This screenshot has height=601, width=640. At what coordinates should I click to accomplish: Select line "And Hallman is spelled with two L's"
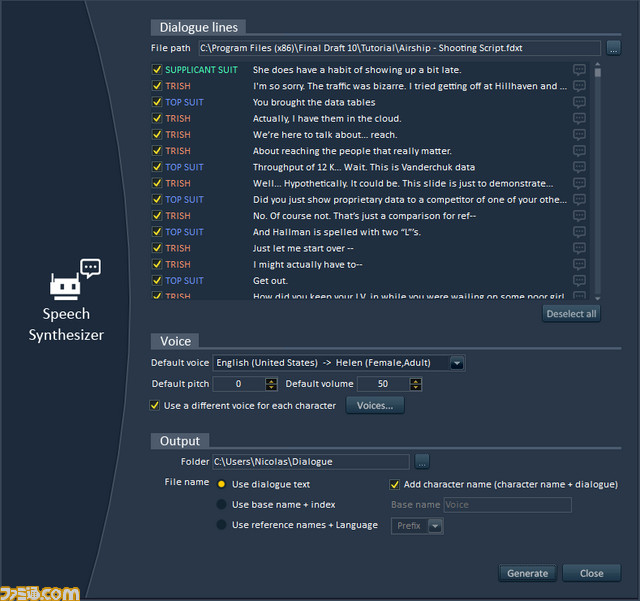[337, 232]
